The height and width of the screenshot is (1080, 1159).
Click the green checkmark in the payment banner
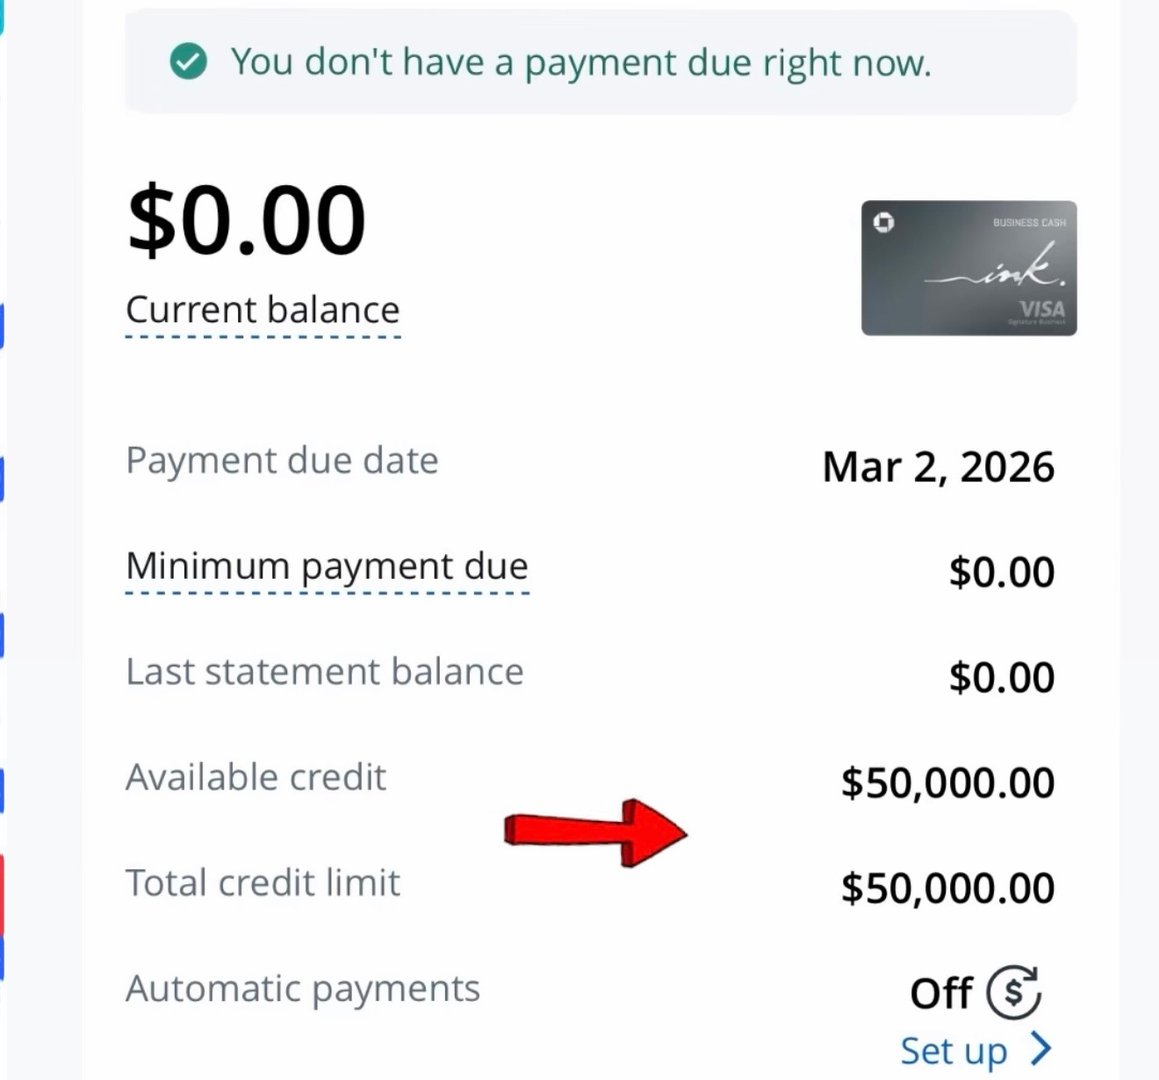(x=188, y=62)
